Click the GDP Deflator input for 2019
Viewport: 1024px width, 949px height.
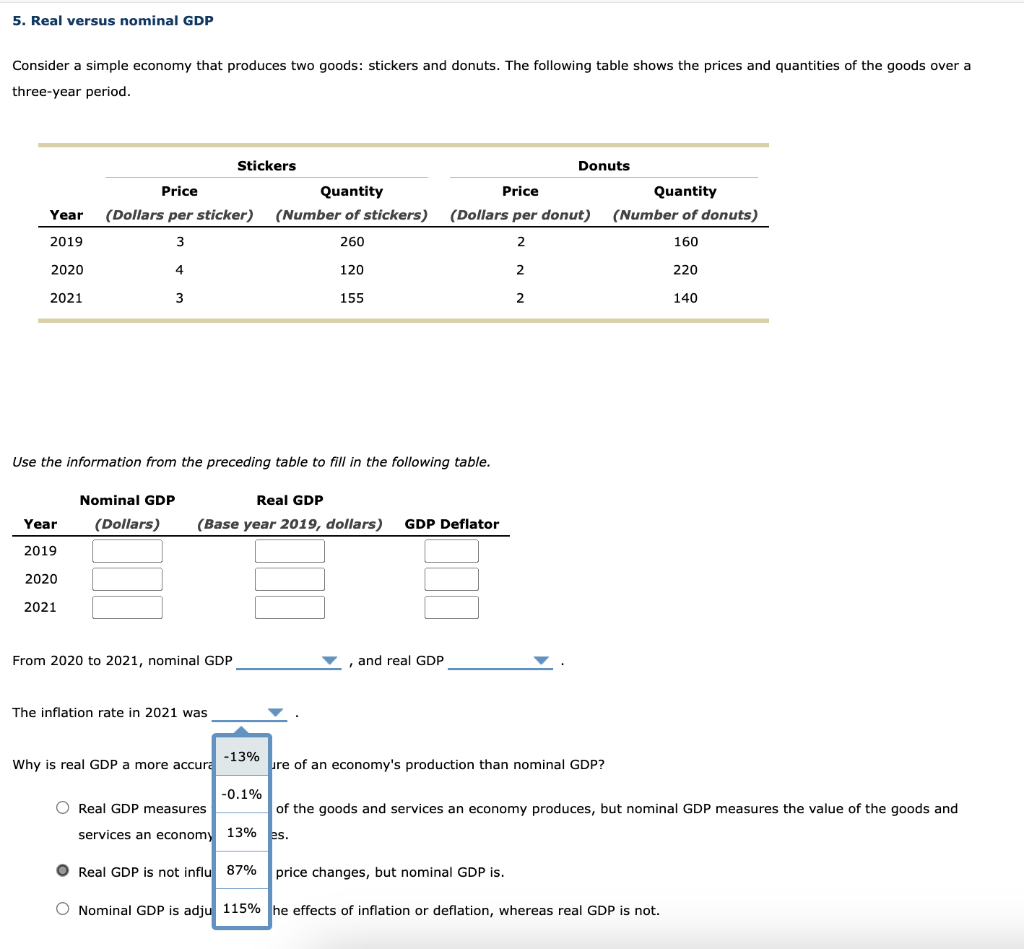(451, 550)
